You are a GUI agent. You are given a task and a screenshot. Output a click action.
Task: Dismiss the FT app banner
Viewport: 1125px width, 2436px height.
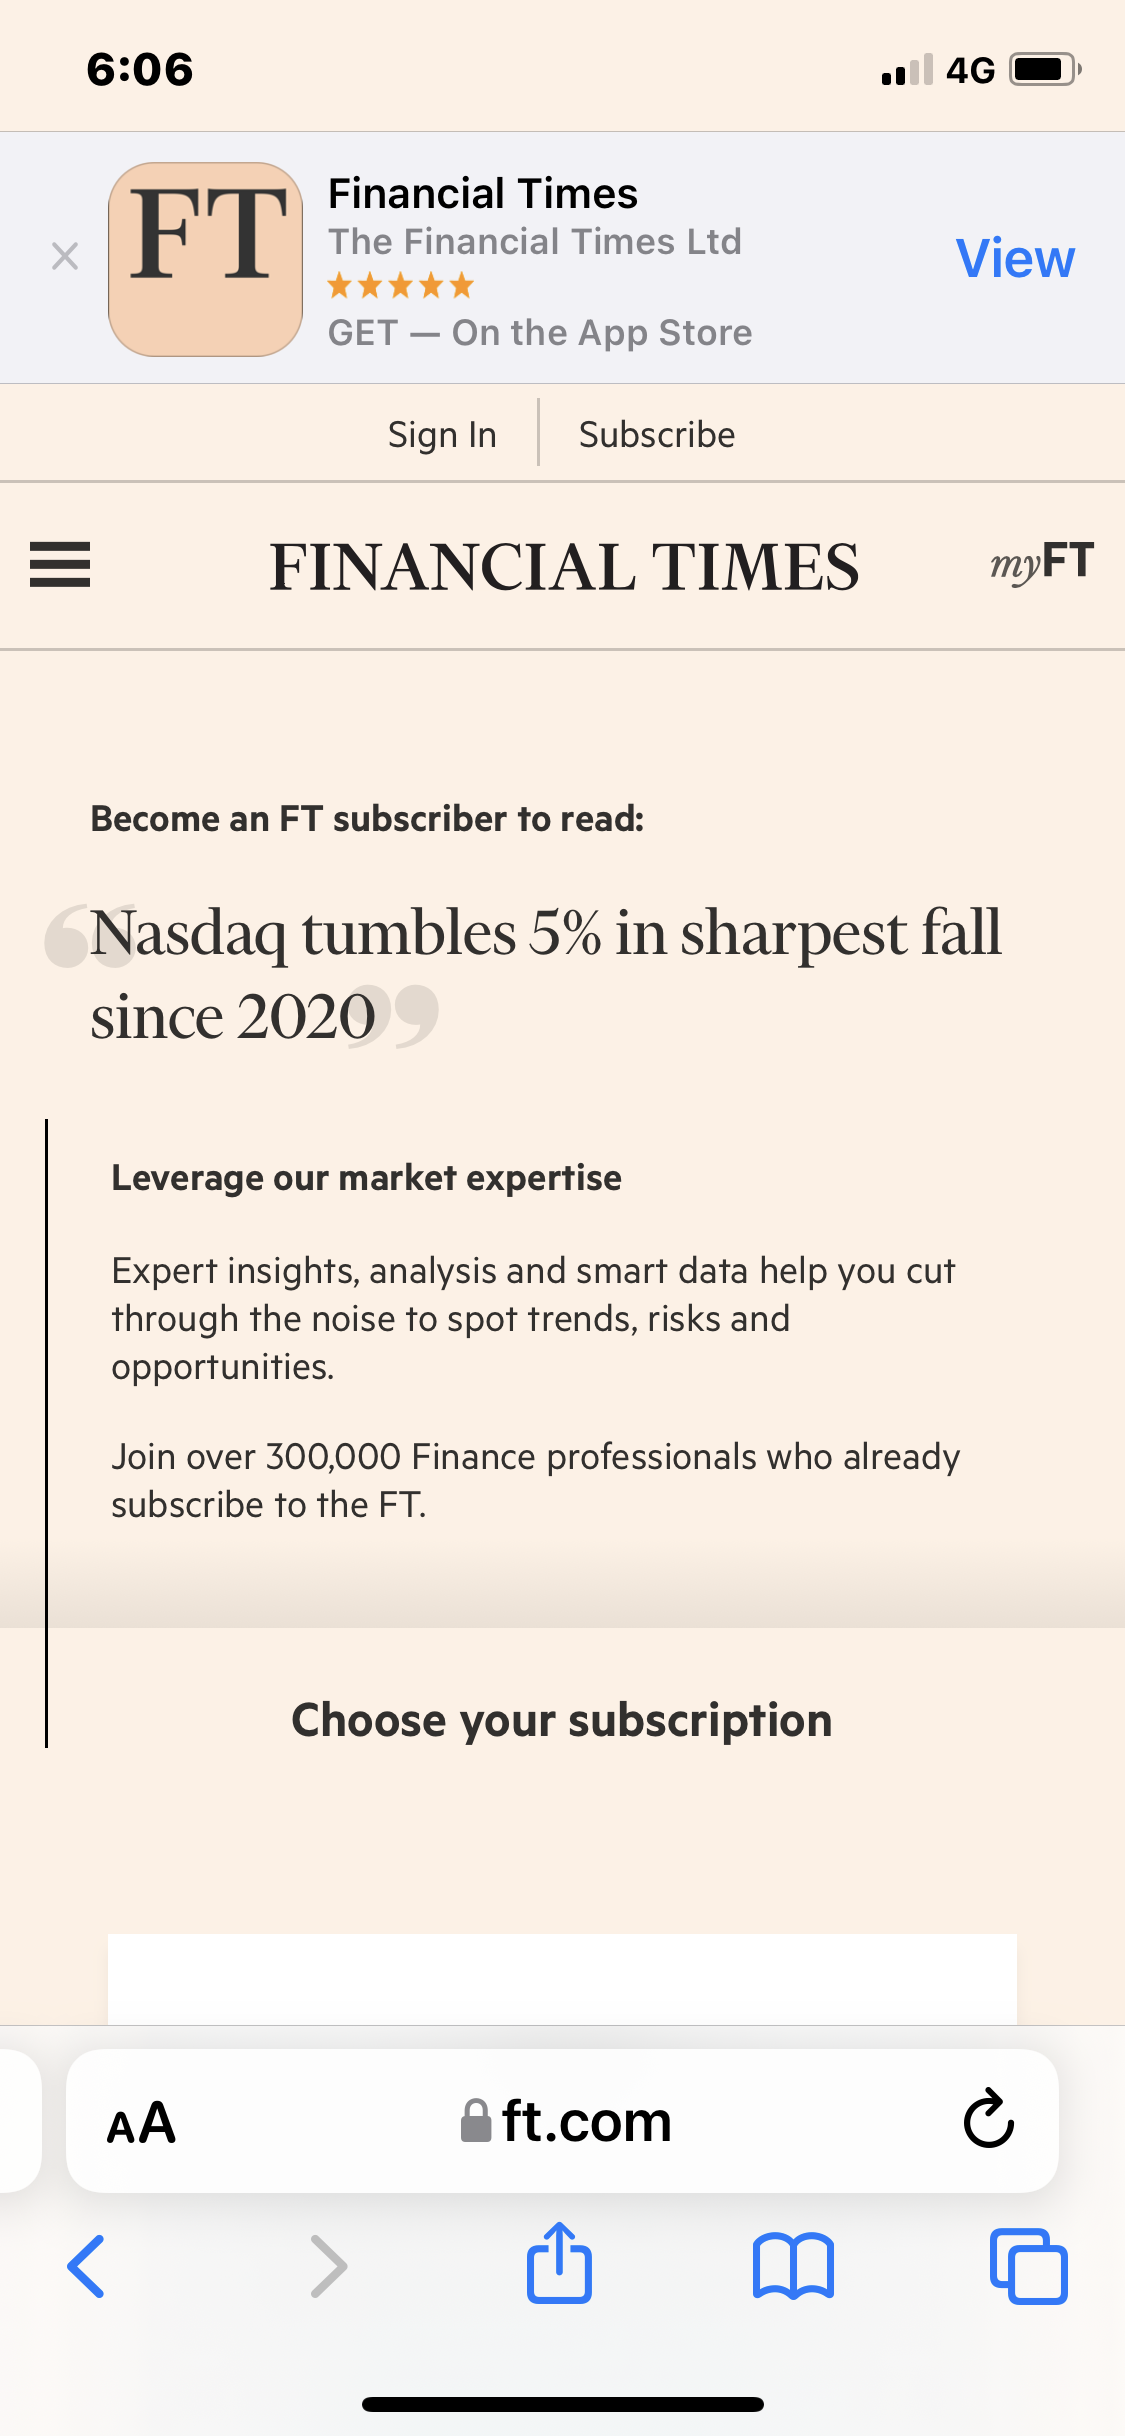65,257
